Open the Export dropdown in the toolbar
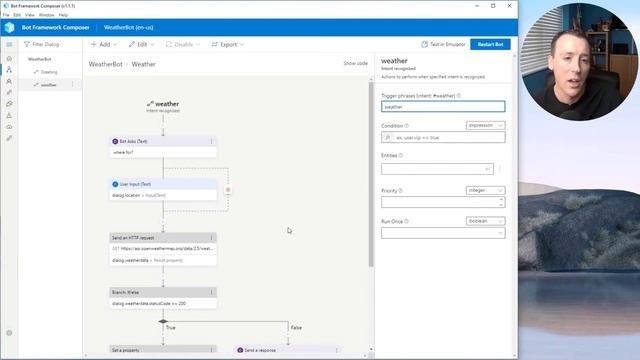Screen dimensions: 640x360 (228, 44)
